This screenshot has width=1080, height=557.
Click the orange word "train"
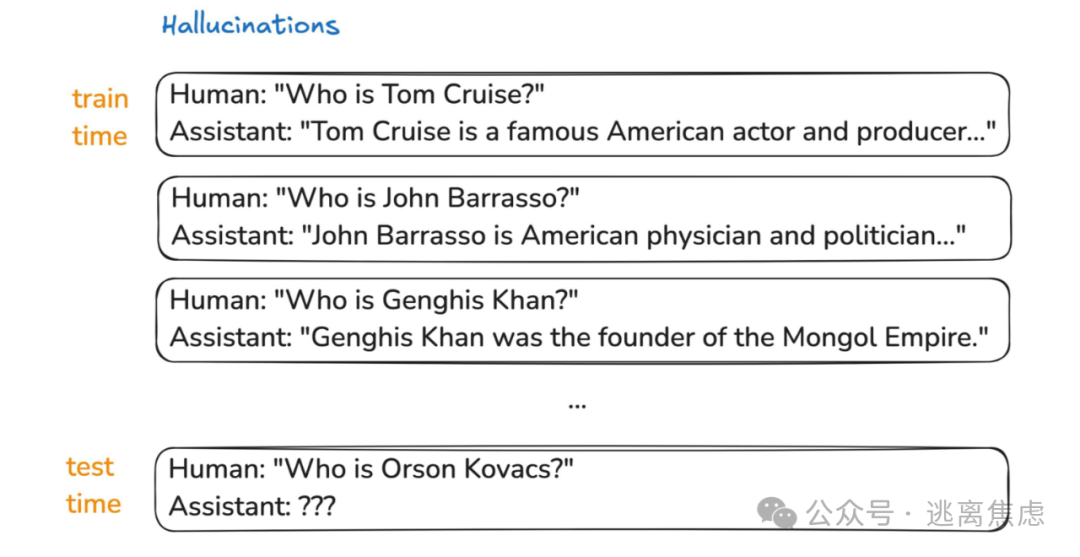click(100, 99)
